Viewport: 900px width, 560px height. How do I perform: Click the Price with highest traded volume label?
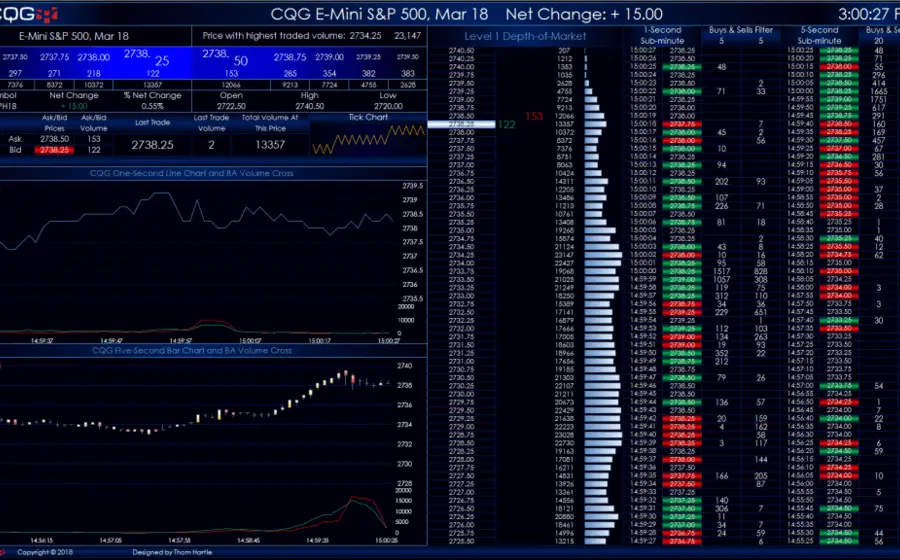274,36
